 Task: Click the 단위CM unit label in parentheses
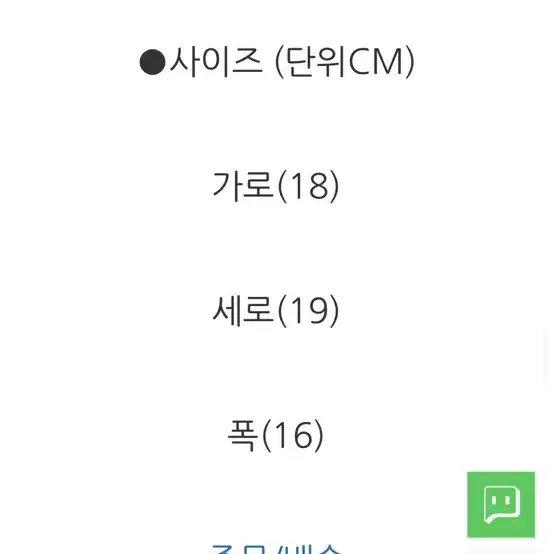[x=344, y=62]
